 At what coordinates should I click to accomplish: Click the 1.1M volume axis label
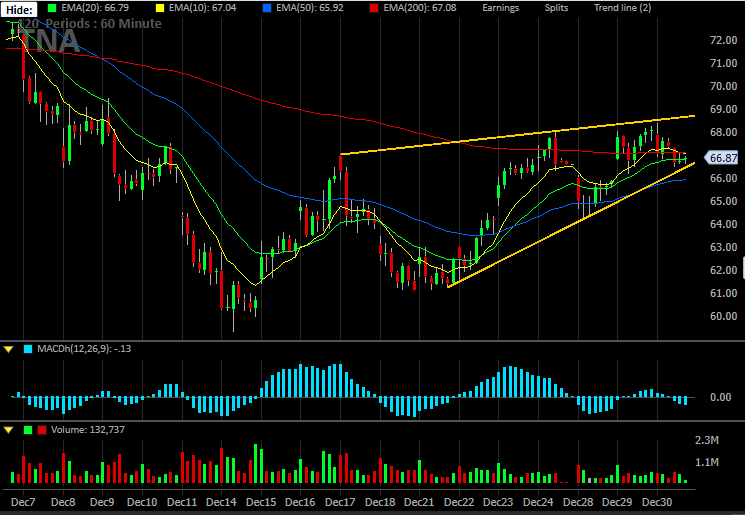coord(707,462)
